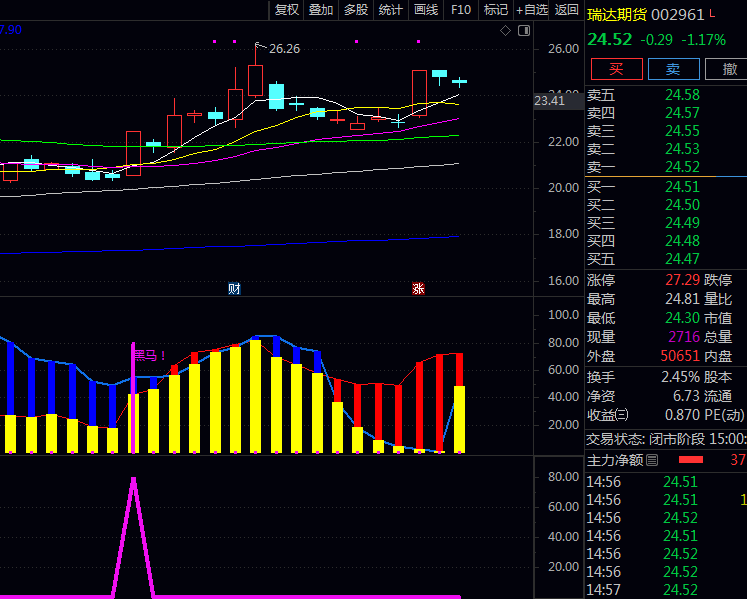Click the red L flag beside stock code
This screenshot has height=599, width=747.
click(x=712, y=15)
